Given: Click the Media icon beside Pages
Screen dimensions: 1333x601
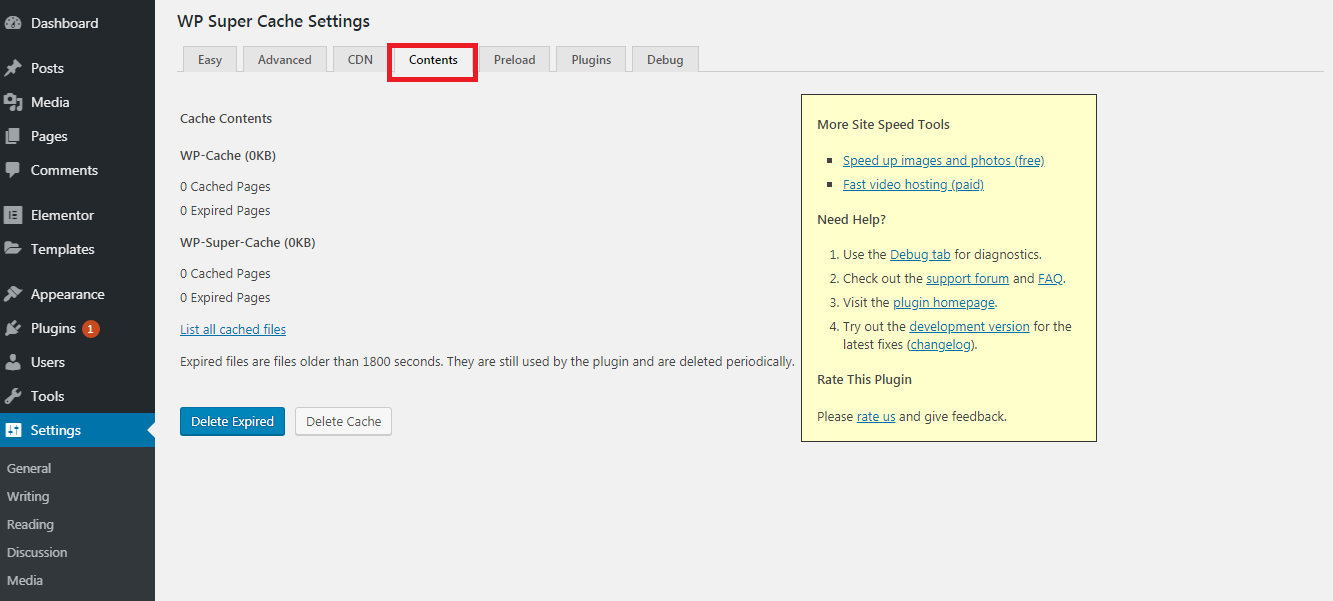Looking at the screenshot, I should (x=14, y=102).
